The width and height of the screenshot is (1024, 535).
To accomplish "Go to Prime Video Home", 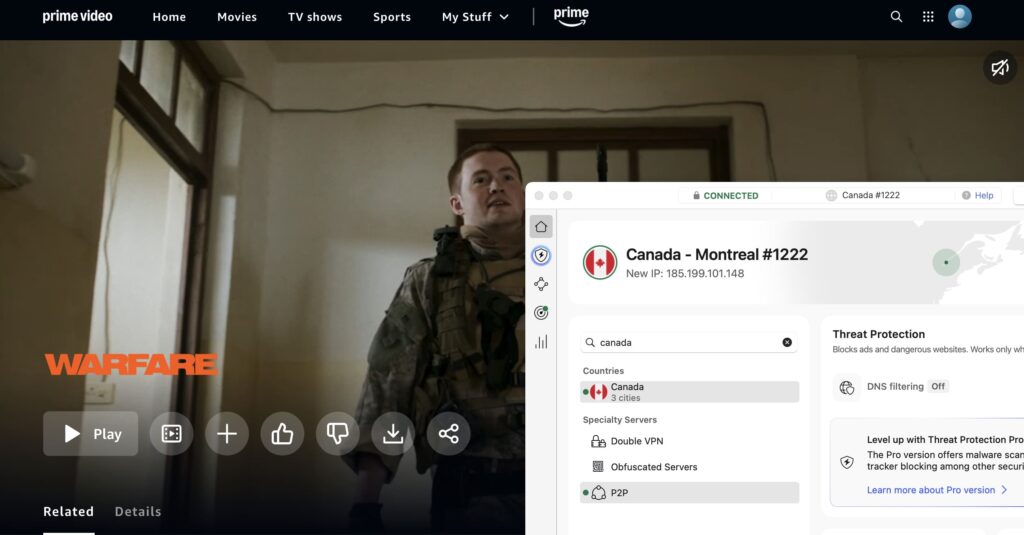I will coord(169,17).
